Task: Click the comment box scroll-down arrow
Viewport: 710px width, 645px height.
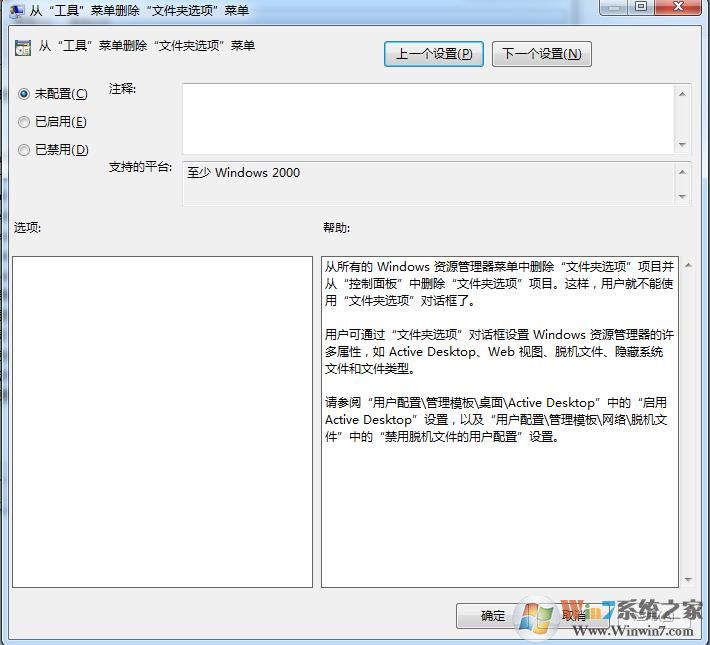Action: tap(682, 144)
